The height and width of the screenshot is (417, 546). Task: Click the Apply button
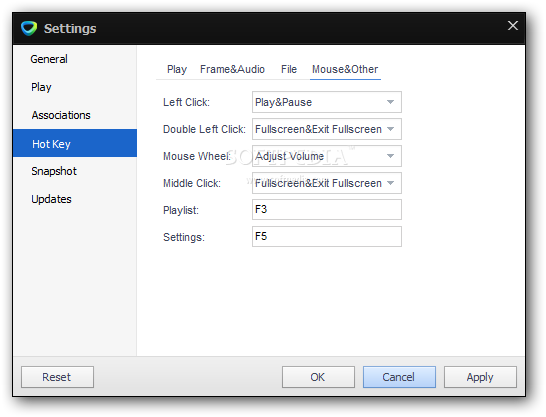[x=480, y=377]
